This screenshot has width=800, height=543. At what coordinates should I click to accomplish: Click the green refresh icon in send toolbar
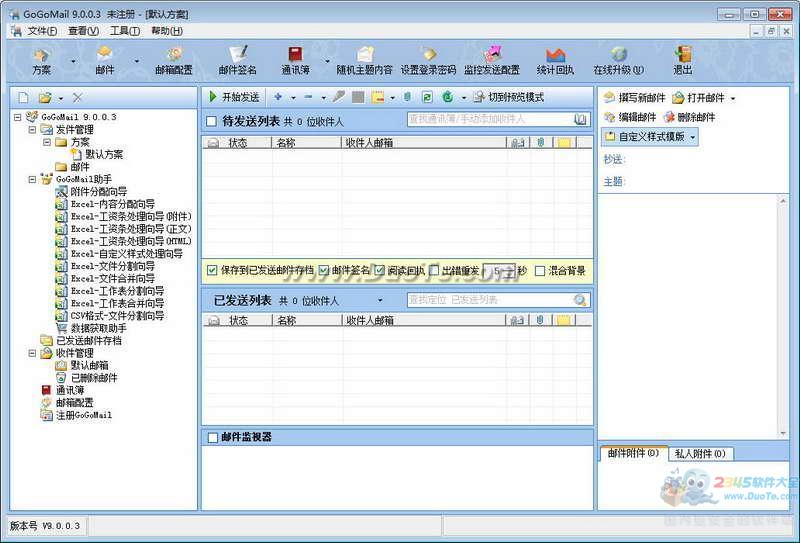tap(428, 97)
